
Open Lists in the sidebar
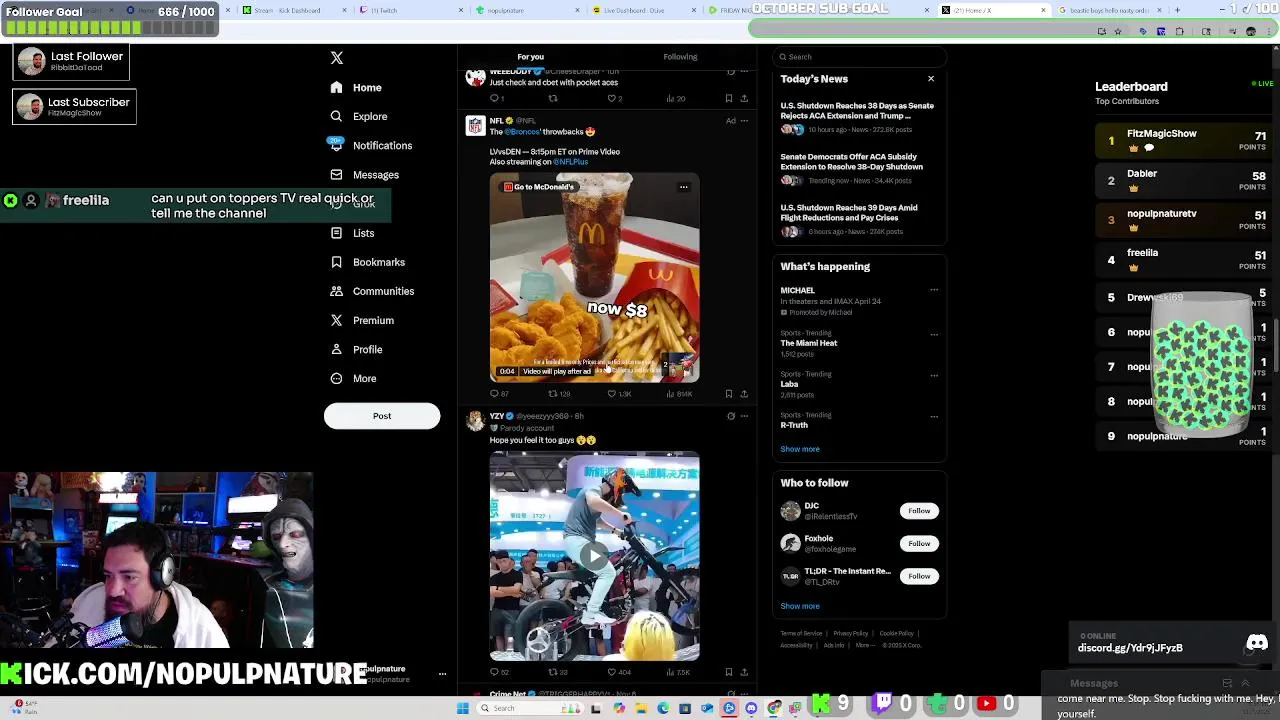click(352, 233)
